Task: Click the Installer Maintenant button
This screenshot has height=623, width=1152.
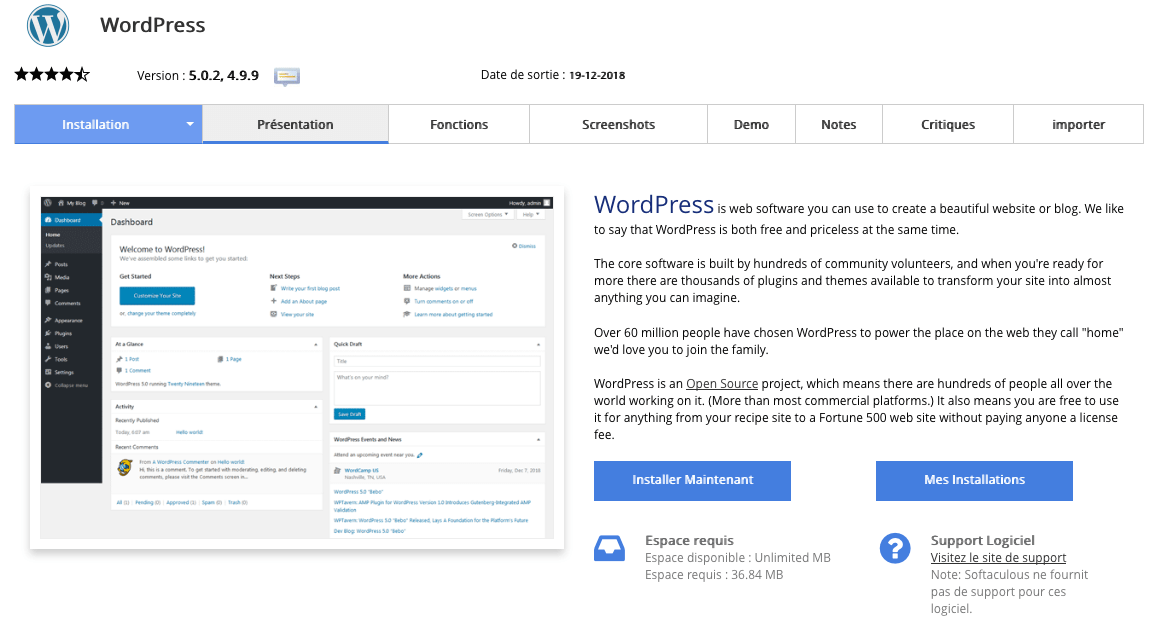Action: click(x=692, y=480)
